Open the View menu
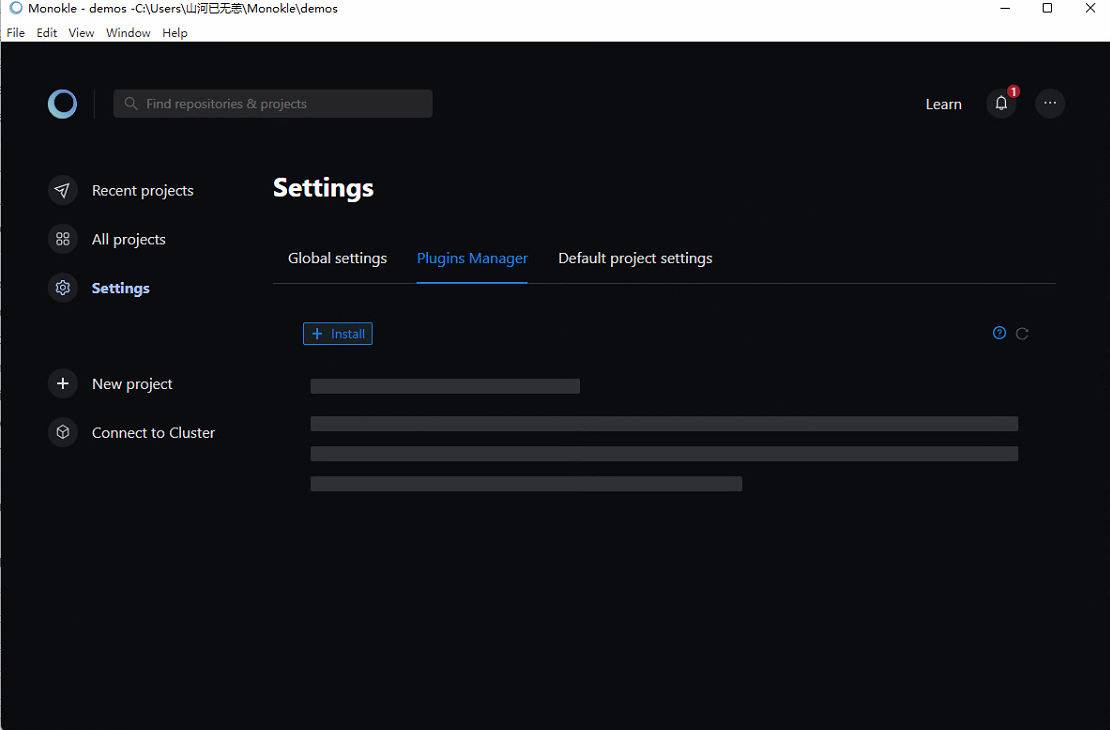The width and height of the screenshot is (1110, 730). coord(81,33)
